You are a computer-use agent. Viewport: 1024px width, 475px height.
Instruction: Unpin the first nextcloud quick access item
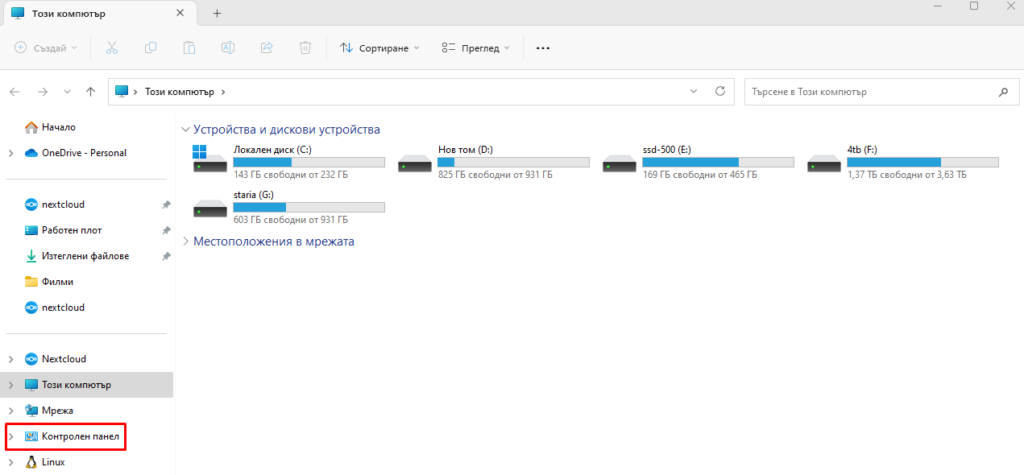[166, 205]
